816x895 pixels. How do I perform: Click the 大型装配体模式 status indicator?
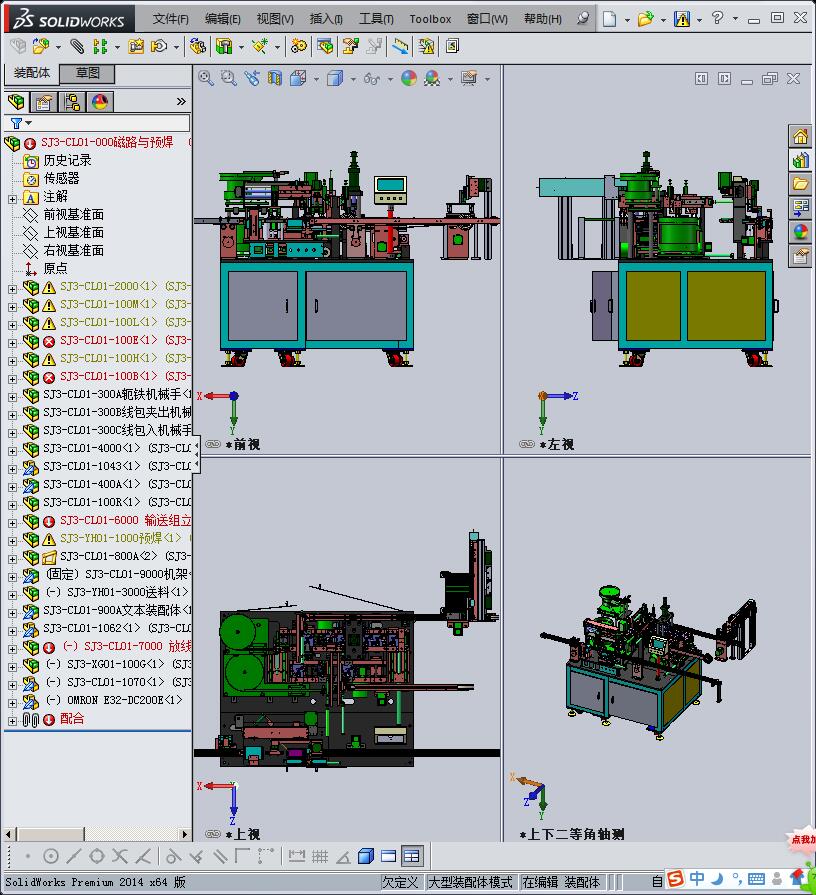click(470, 882)
